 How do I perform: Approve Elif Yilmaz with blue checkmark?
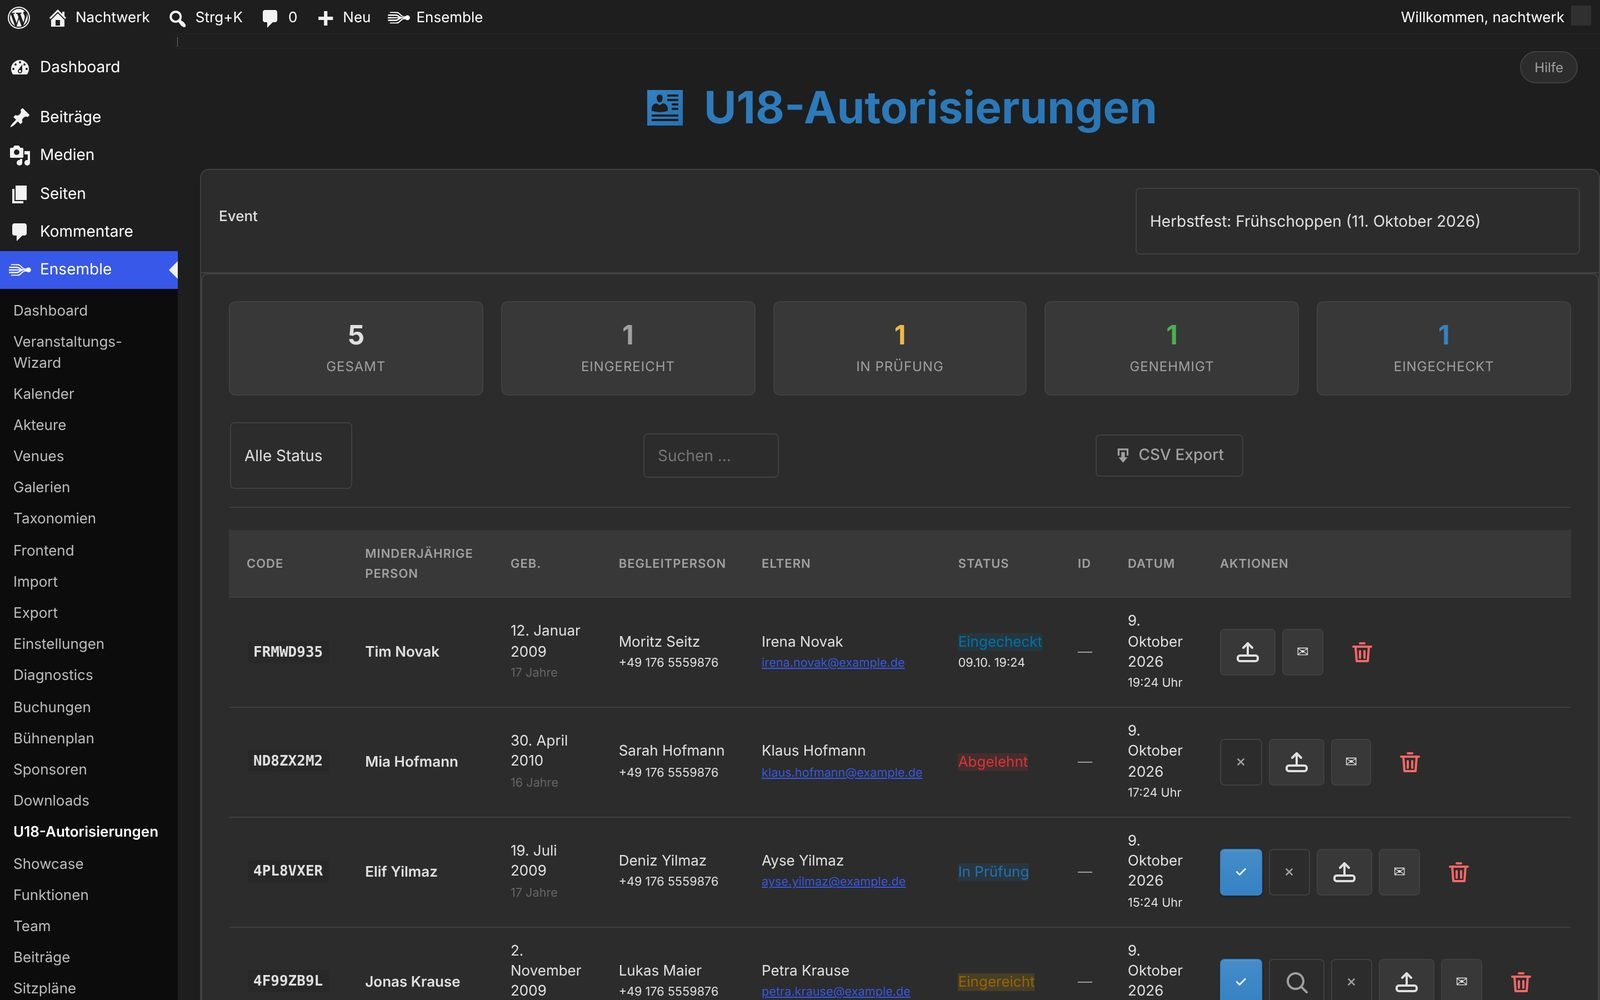coord(1240,872)
